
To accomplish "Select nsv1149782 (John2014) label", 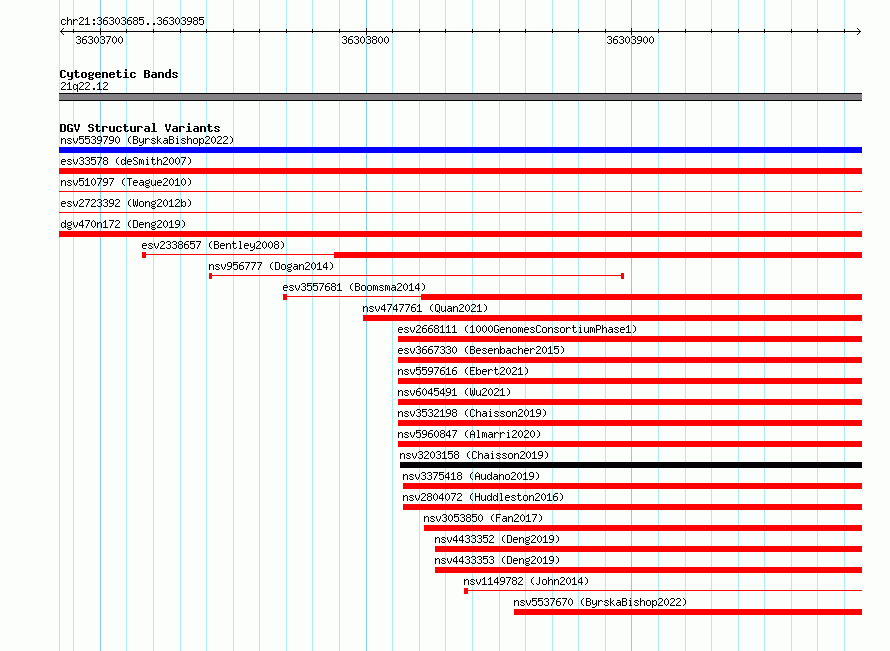I will pos(526,581).
